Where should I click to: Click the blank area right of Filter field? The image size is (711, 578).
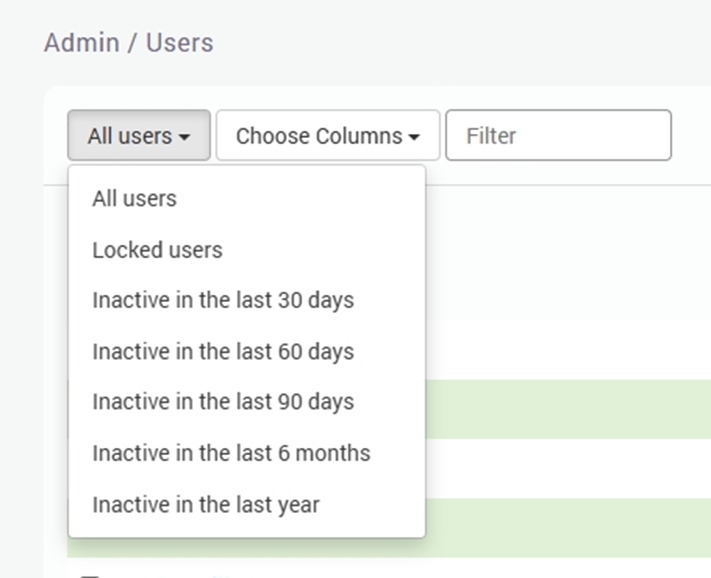pyautogui.click(x=692, y=136)
